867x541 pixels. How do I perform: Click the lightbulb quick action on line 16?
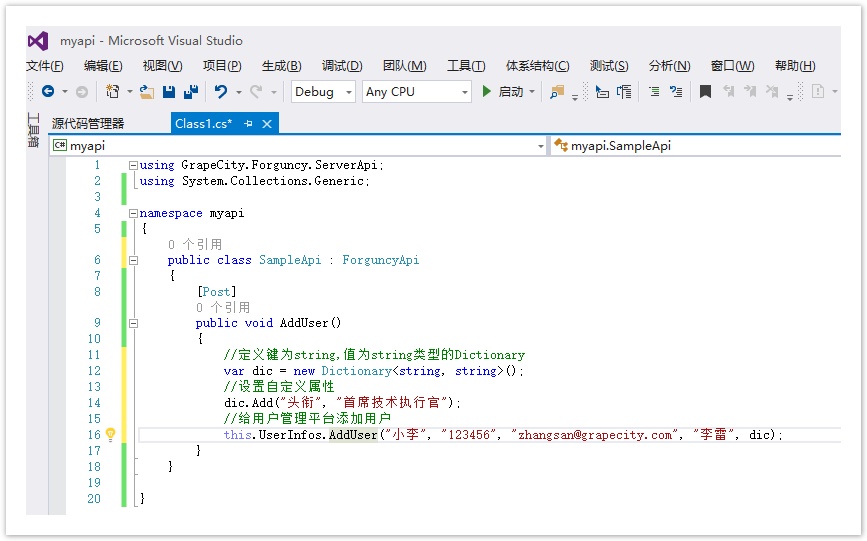(111, 435)
